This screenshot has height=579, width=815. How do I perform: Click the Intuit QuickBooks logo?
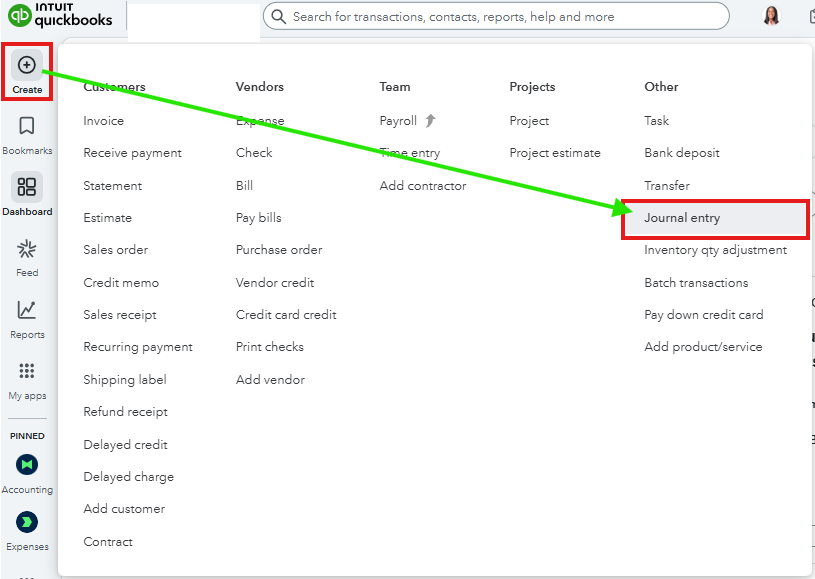point(60,15)
